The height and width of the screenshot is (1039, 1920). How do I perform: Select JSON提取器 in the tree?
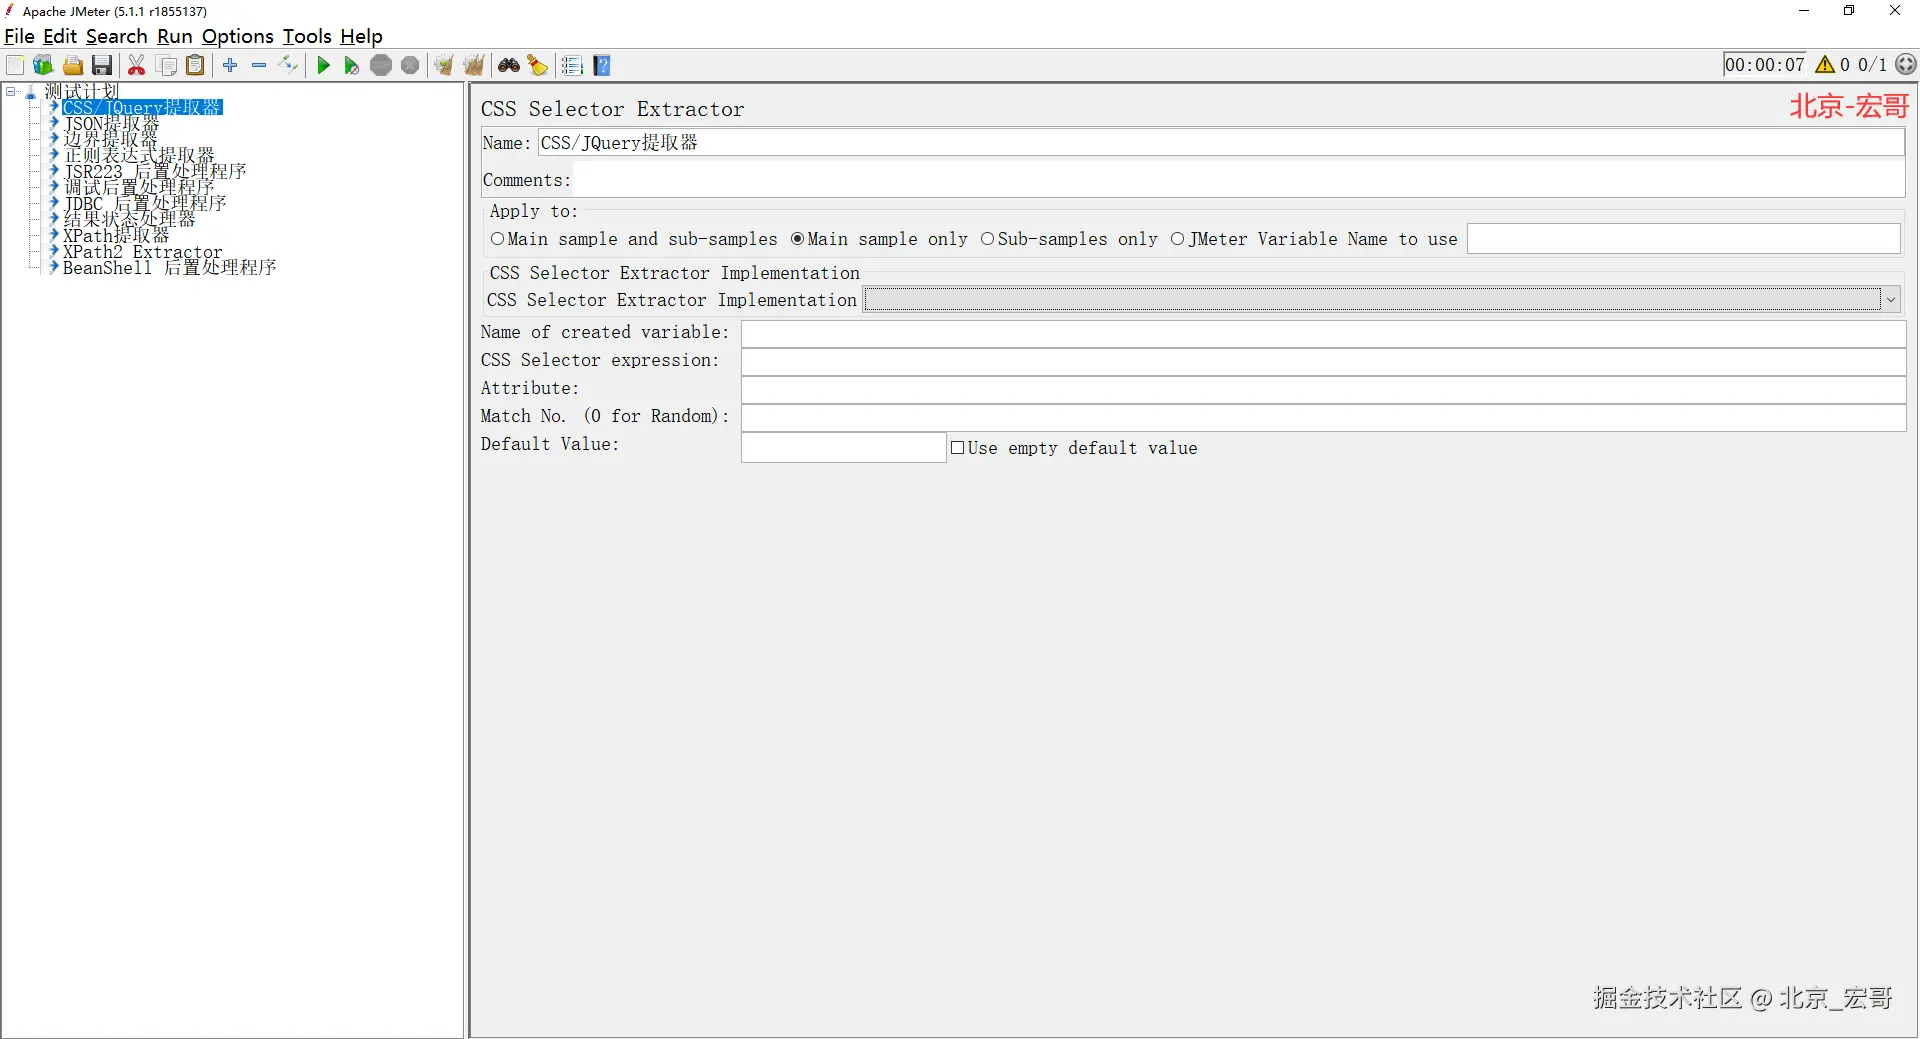[x=111, y=123]
